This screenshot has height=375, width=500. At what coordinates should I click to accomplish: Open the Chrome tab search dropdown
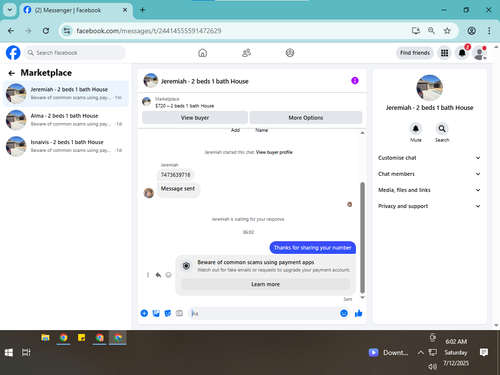click(x=10, y=10)
